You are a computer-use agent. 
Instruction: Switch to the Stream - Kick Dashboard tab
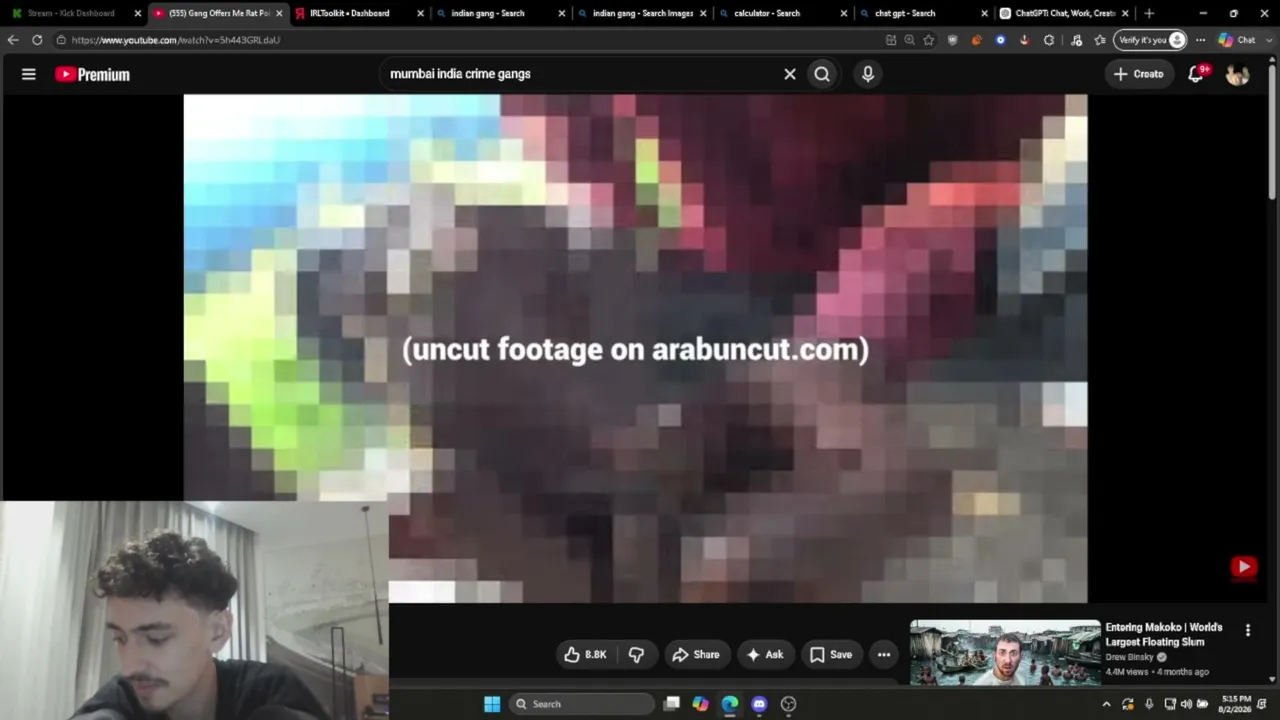(75, 13)
